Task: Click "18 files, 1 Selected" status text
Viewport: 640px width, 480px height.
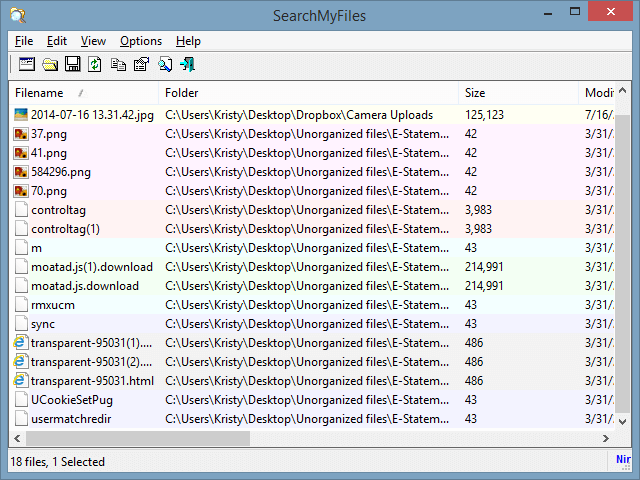Action: click(x=58, y=462)
